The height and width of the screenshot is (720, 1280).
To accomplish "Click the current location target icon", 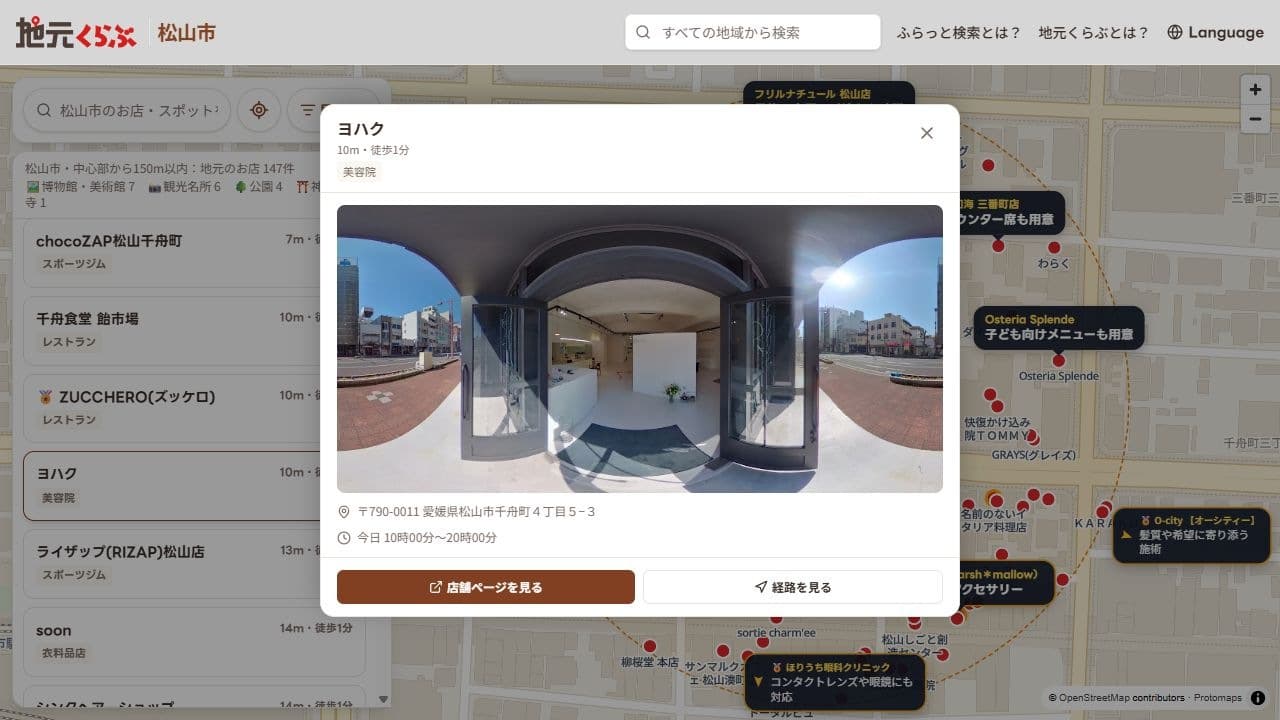I will tap(259, 110).
